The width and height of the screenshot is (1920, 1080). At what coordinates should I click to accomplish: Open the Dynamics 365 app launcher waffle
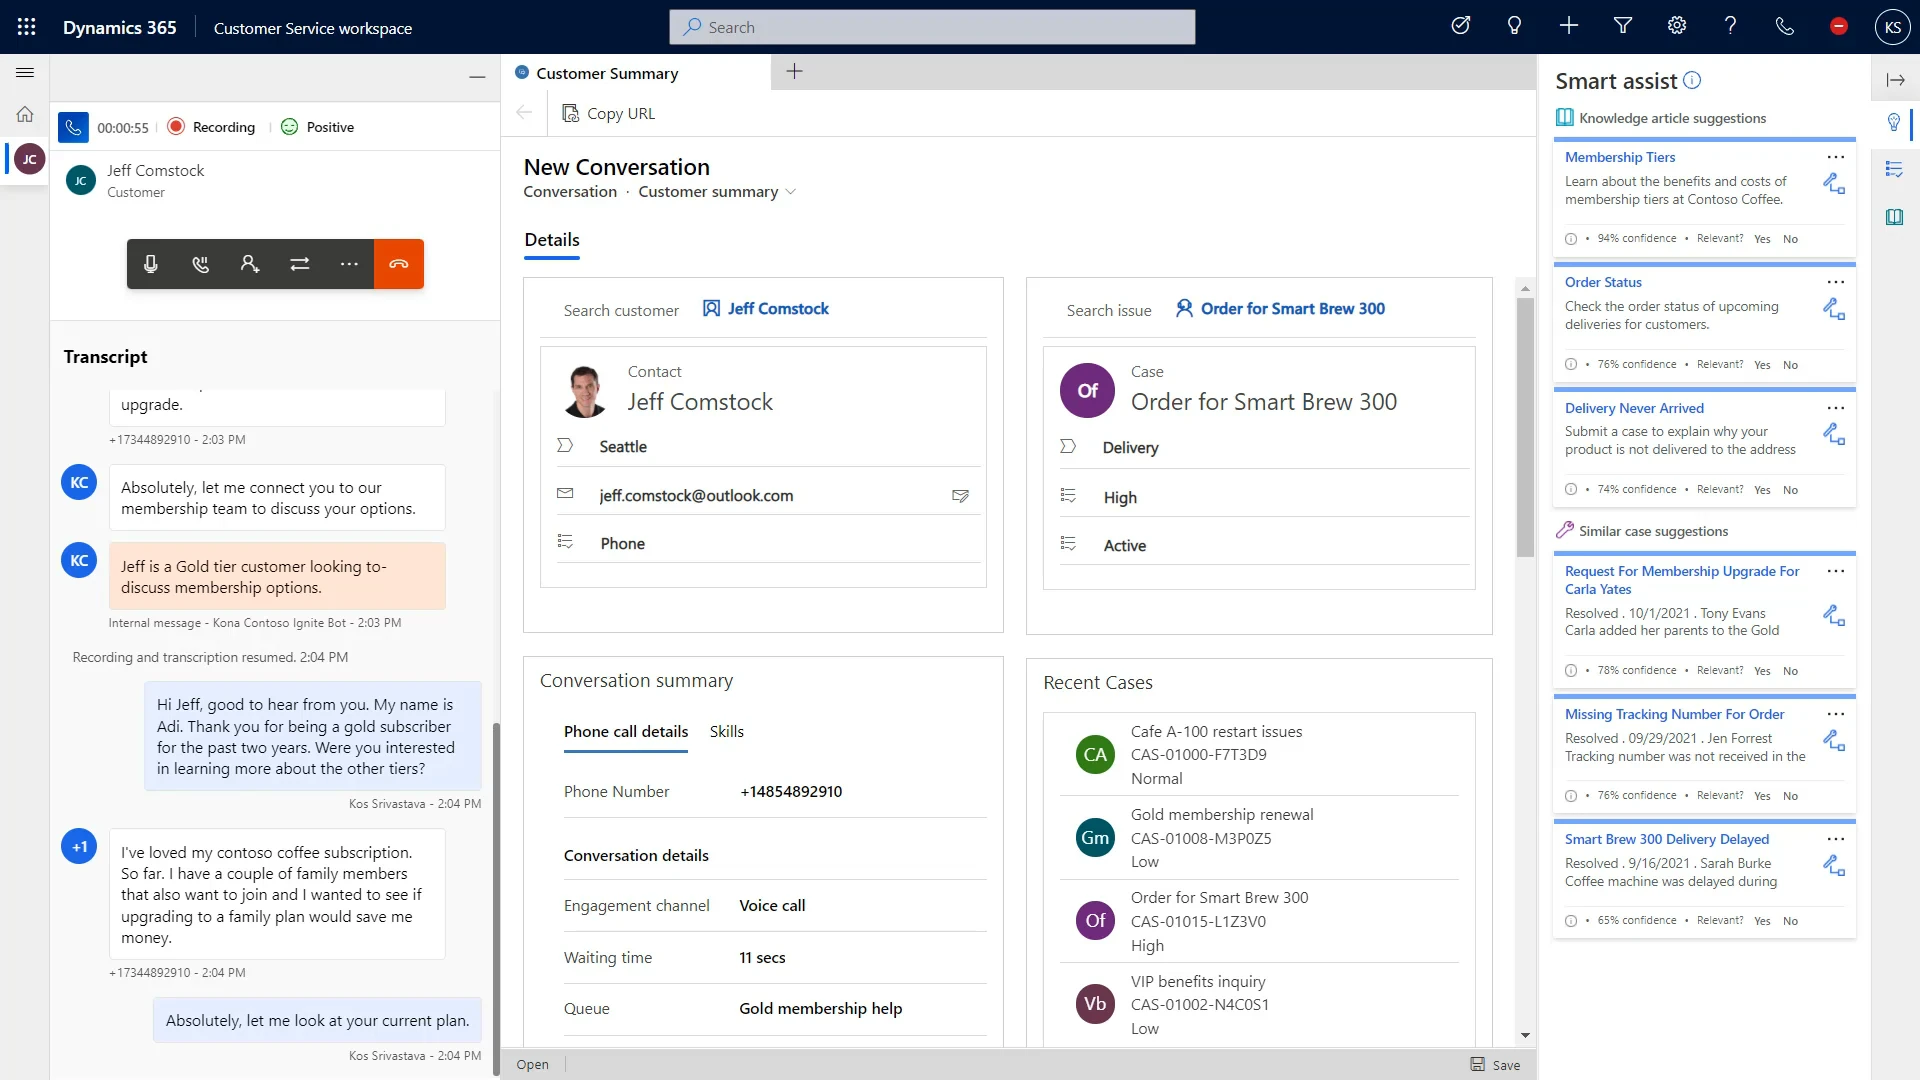click(27, 27)
